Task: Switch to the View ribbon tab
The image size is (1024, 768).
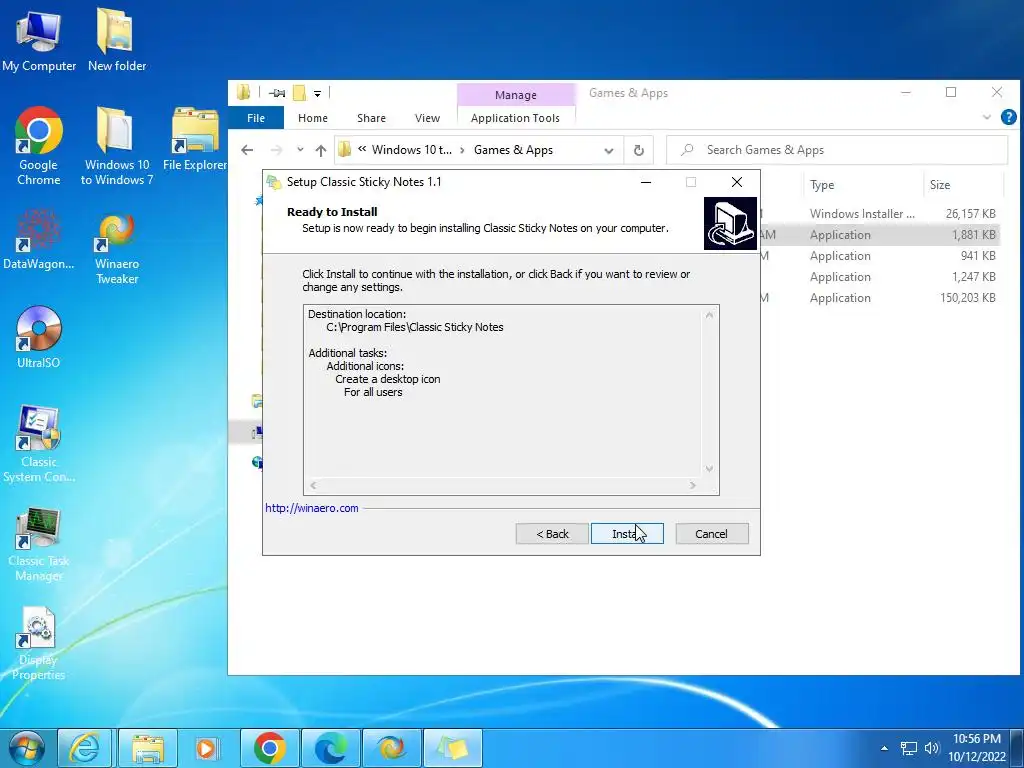Action: [x=427, y=118]
